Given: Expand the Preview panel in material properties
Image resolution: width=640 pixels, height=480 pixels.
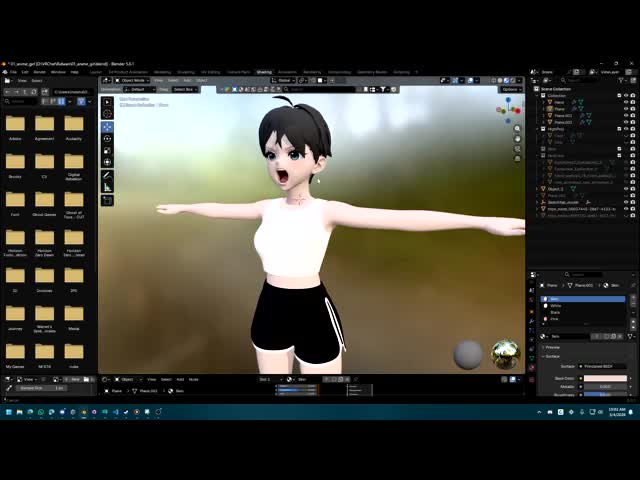Looking at the screenshot, I should click(552, 347).
